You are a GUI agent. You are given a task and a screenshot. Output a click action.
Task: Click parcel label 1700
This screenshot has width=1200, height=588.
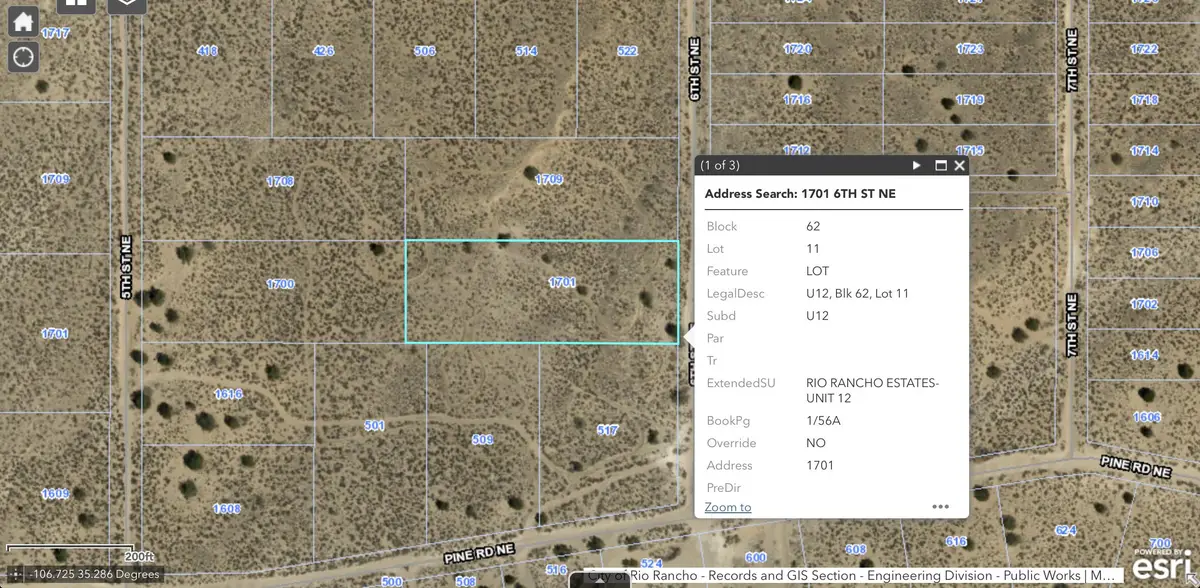[280, 284]
